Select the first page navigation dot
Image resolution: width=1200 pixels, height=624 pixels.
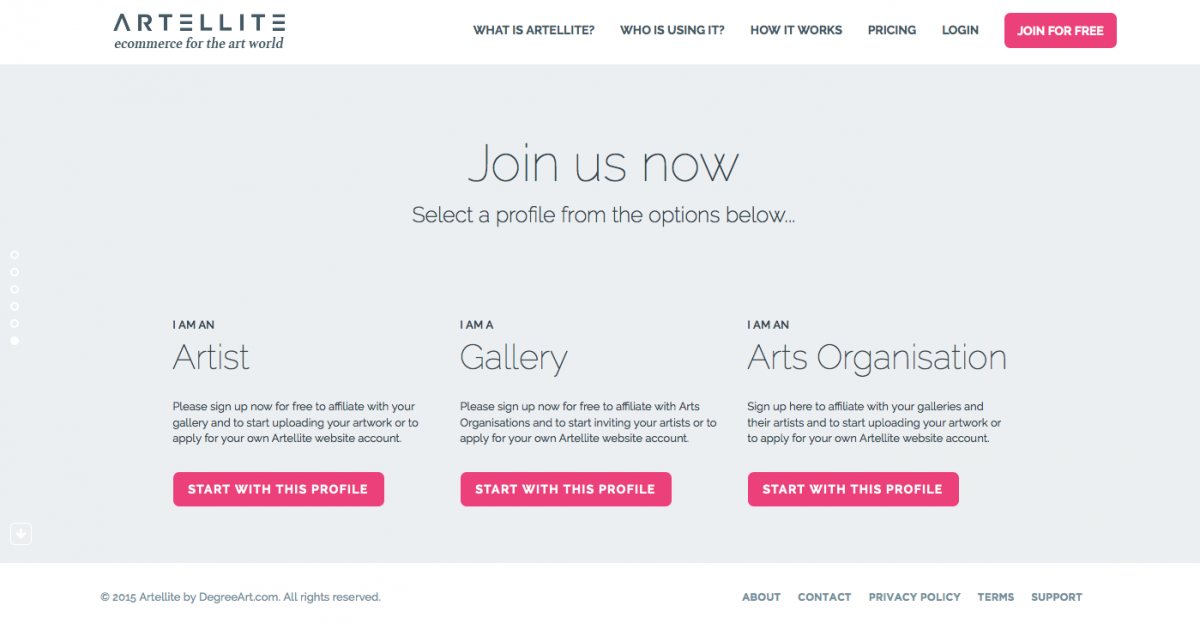(x=14, y=255)
